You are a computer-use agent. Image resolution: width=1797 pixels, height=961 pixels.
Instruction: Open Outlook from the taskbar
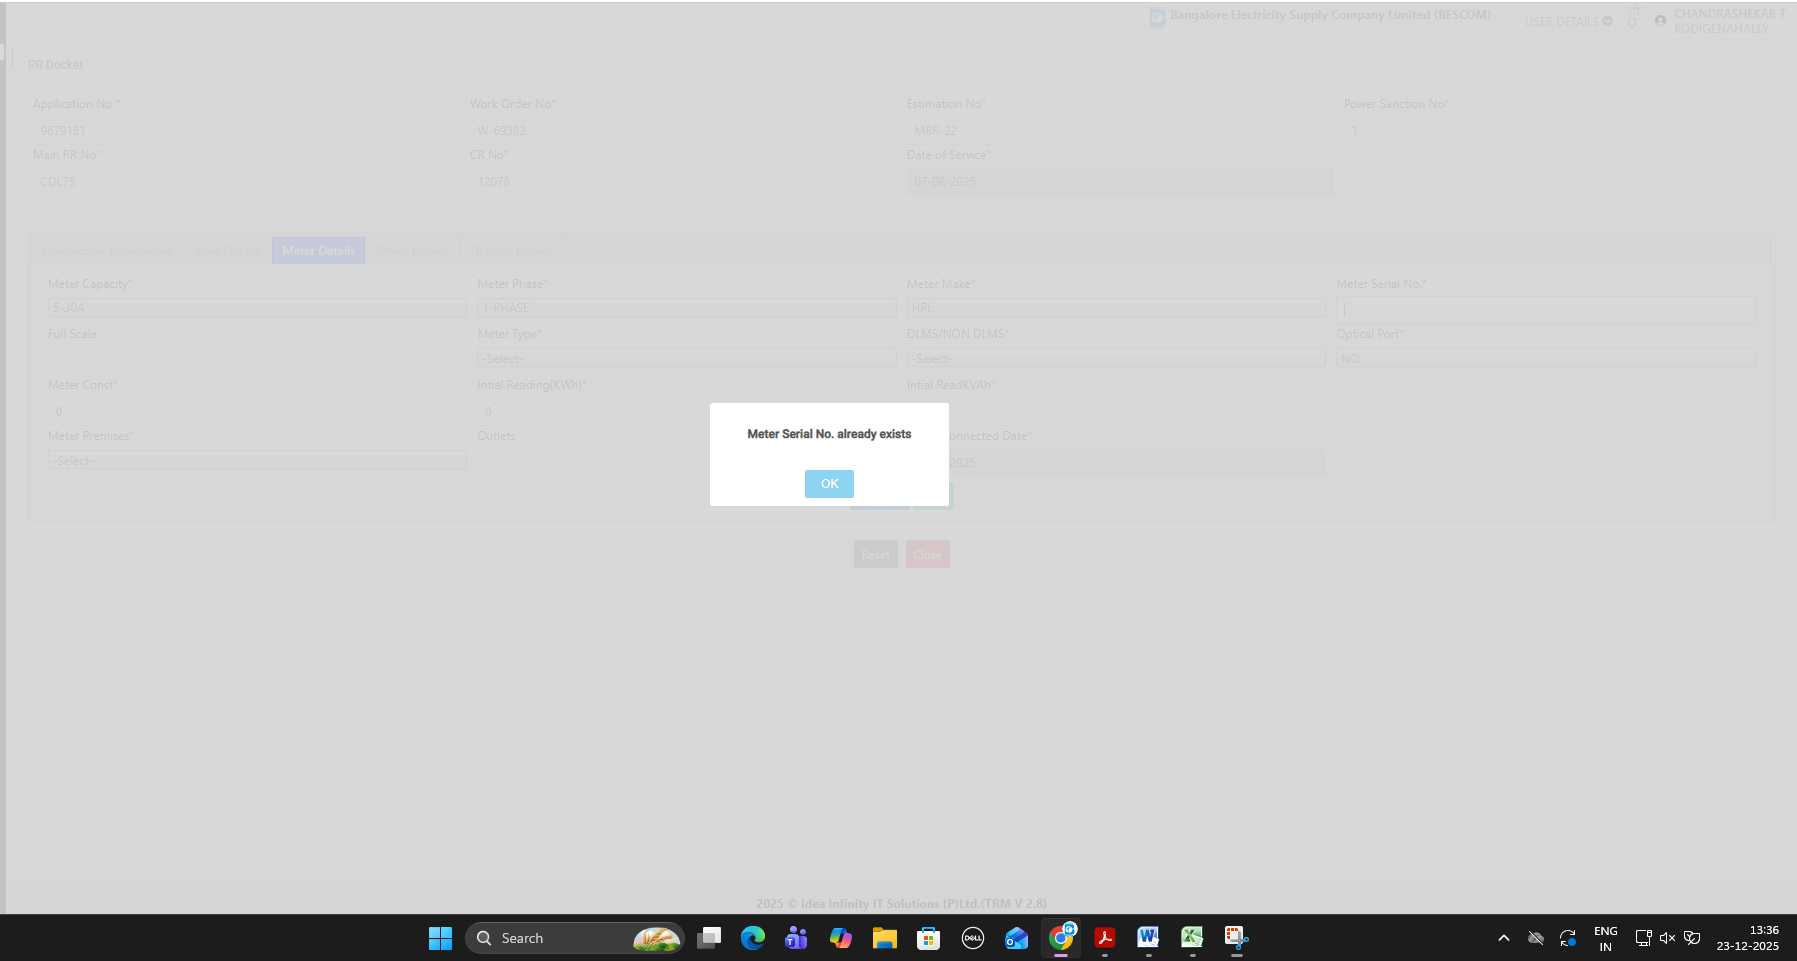point(1017,938)
